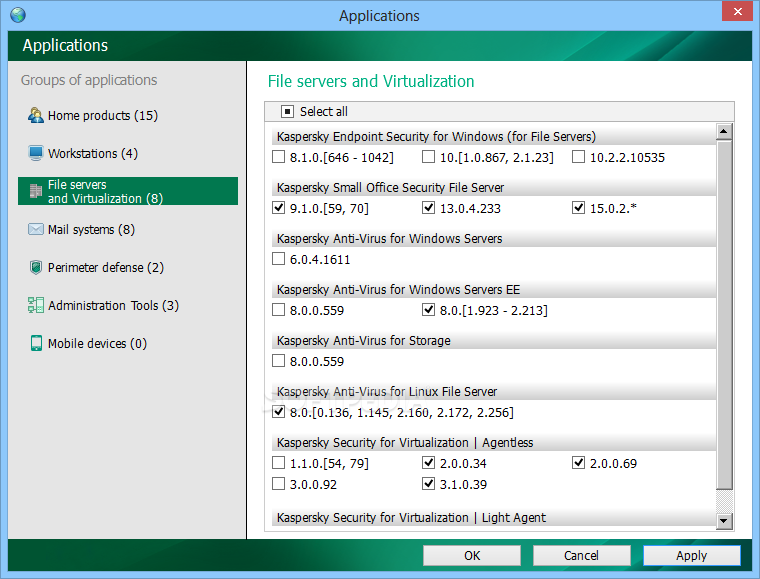Click Kaspersky Small Office Security File Server header
Viewport: 760px width, 579px height.
(x=493, y=188)
